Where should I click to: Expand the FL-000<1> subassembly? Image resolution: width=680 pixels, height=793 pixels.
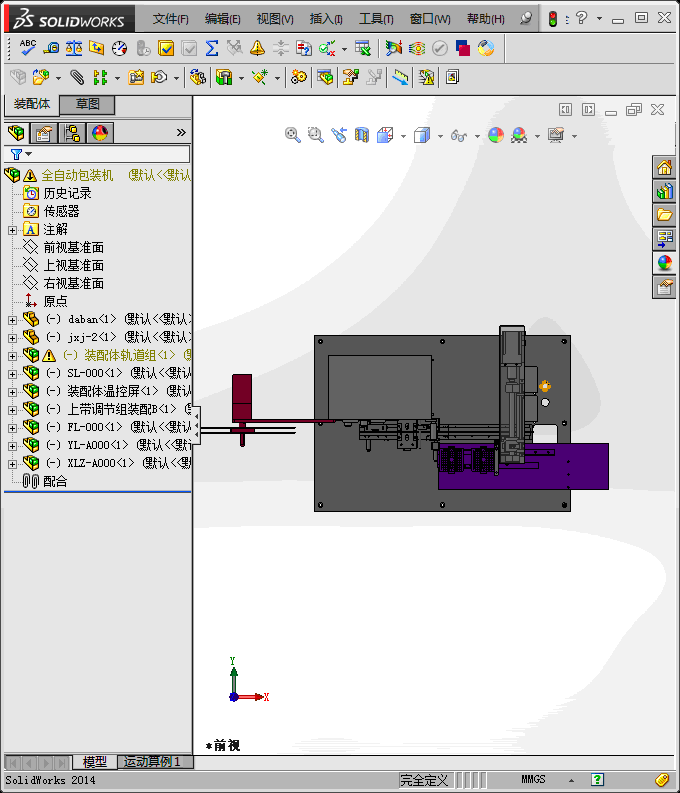click(13, 428)
